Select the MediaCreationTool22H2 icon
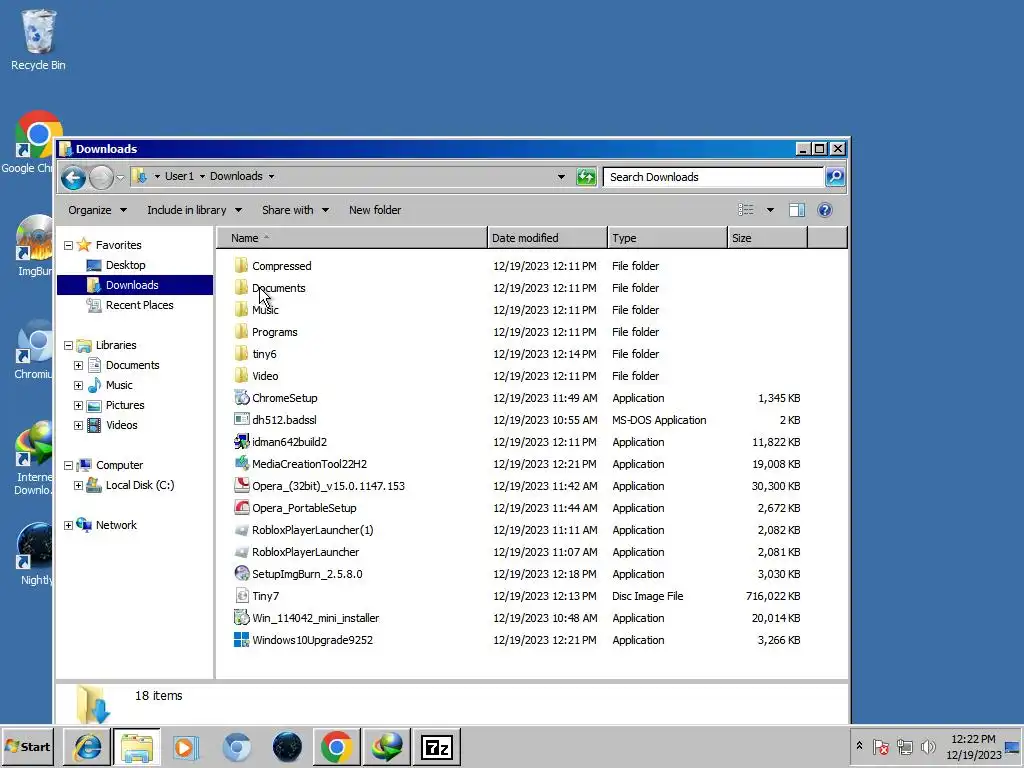 [242, 464]
